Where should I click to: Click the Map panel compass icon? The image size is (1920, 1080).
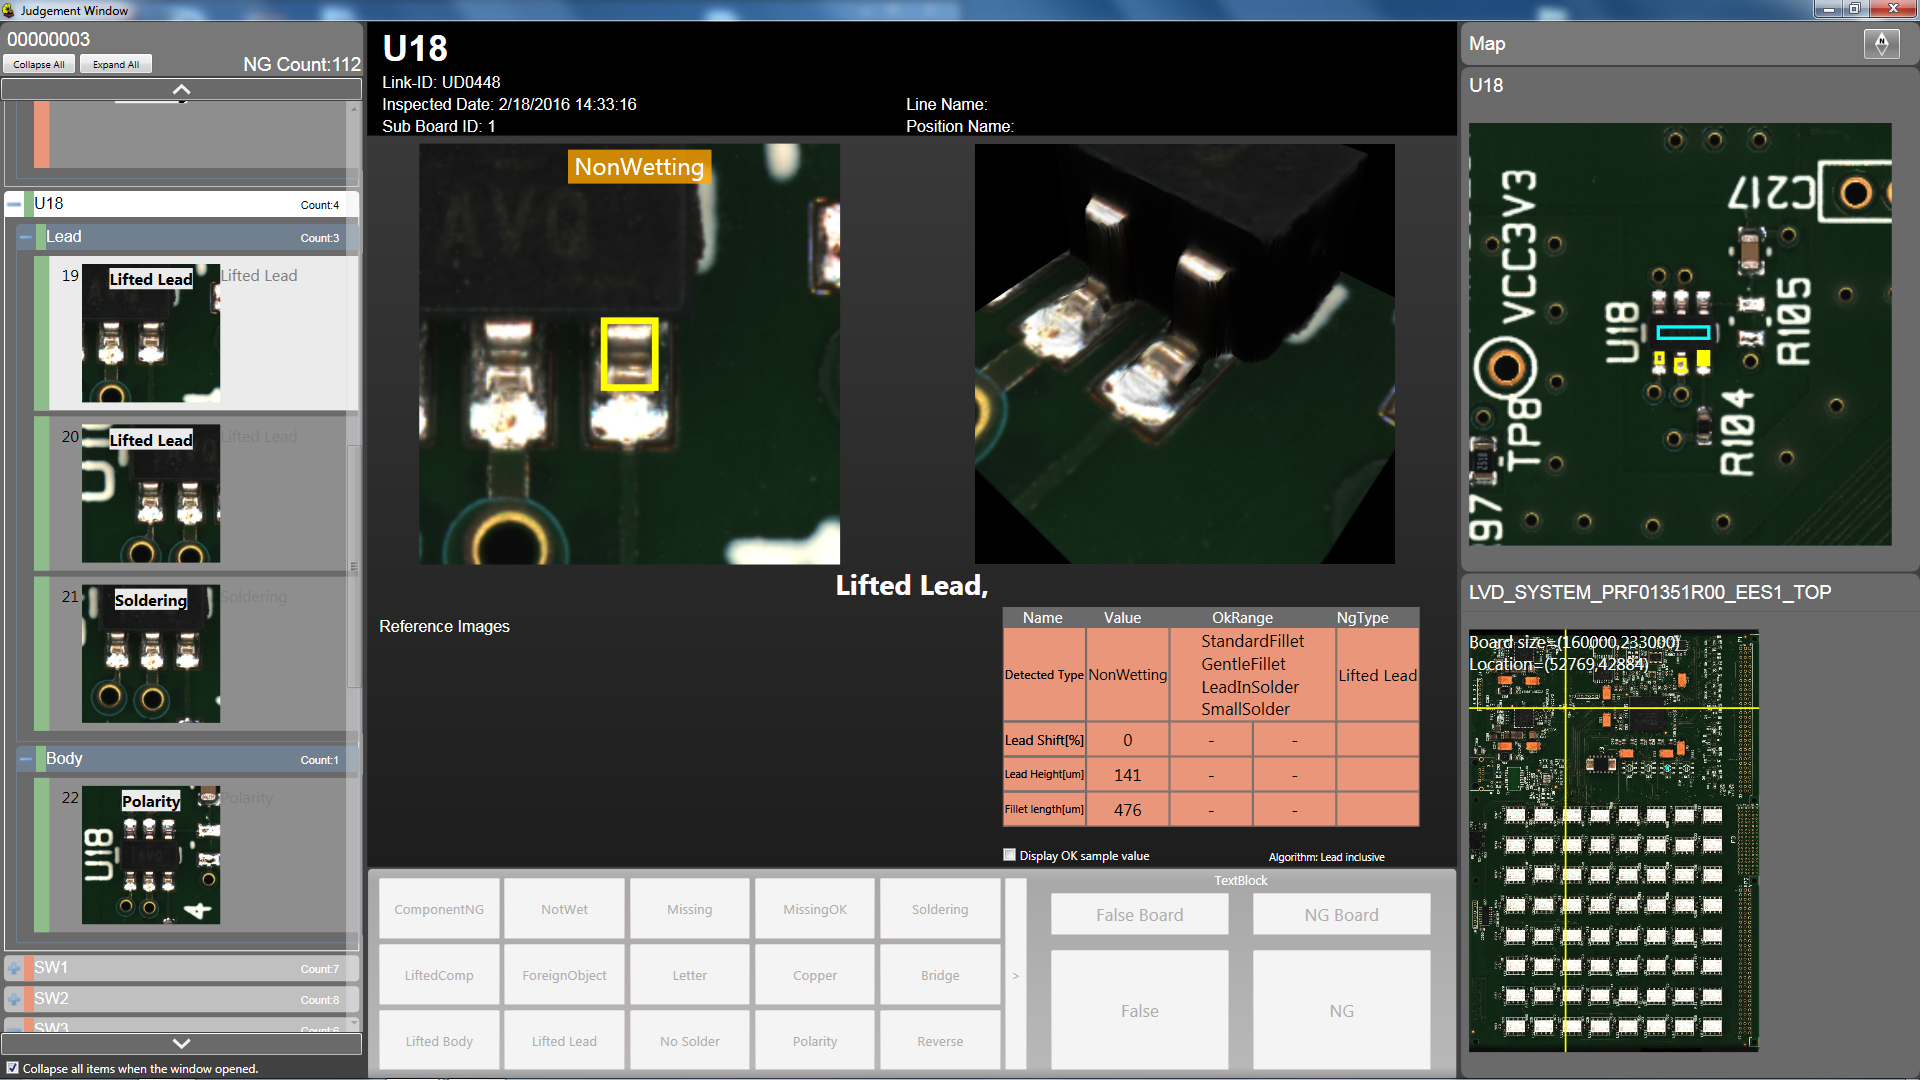pyautogui.click(x=1881, y=44)
